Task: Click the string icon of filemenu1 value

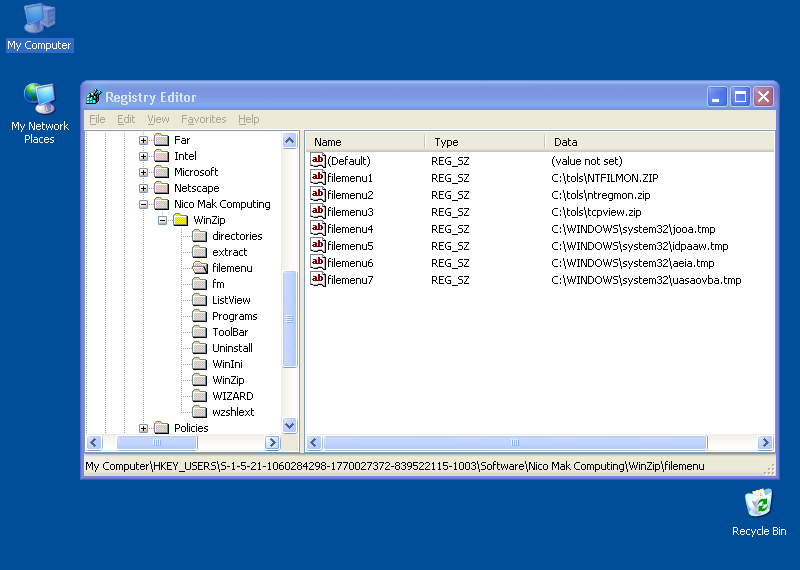Action: [x=318, y=177]
